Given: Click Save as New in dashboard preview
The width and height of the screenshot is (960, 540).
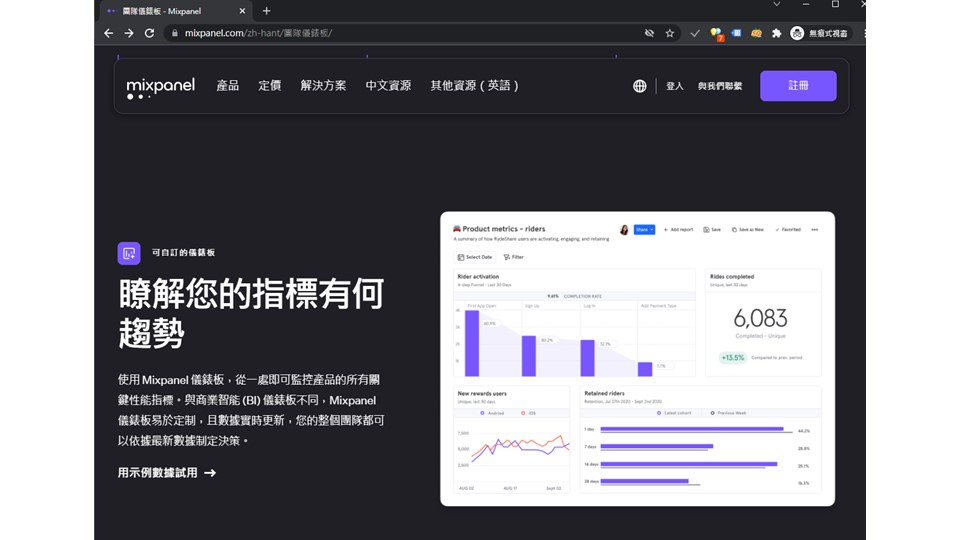Looking at the screenshot, I should coord(748,230).
